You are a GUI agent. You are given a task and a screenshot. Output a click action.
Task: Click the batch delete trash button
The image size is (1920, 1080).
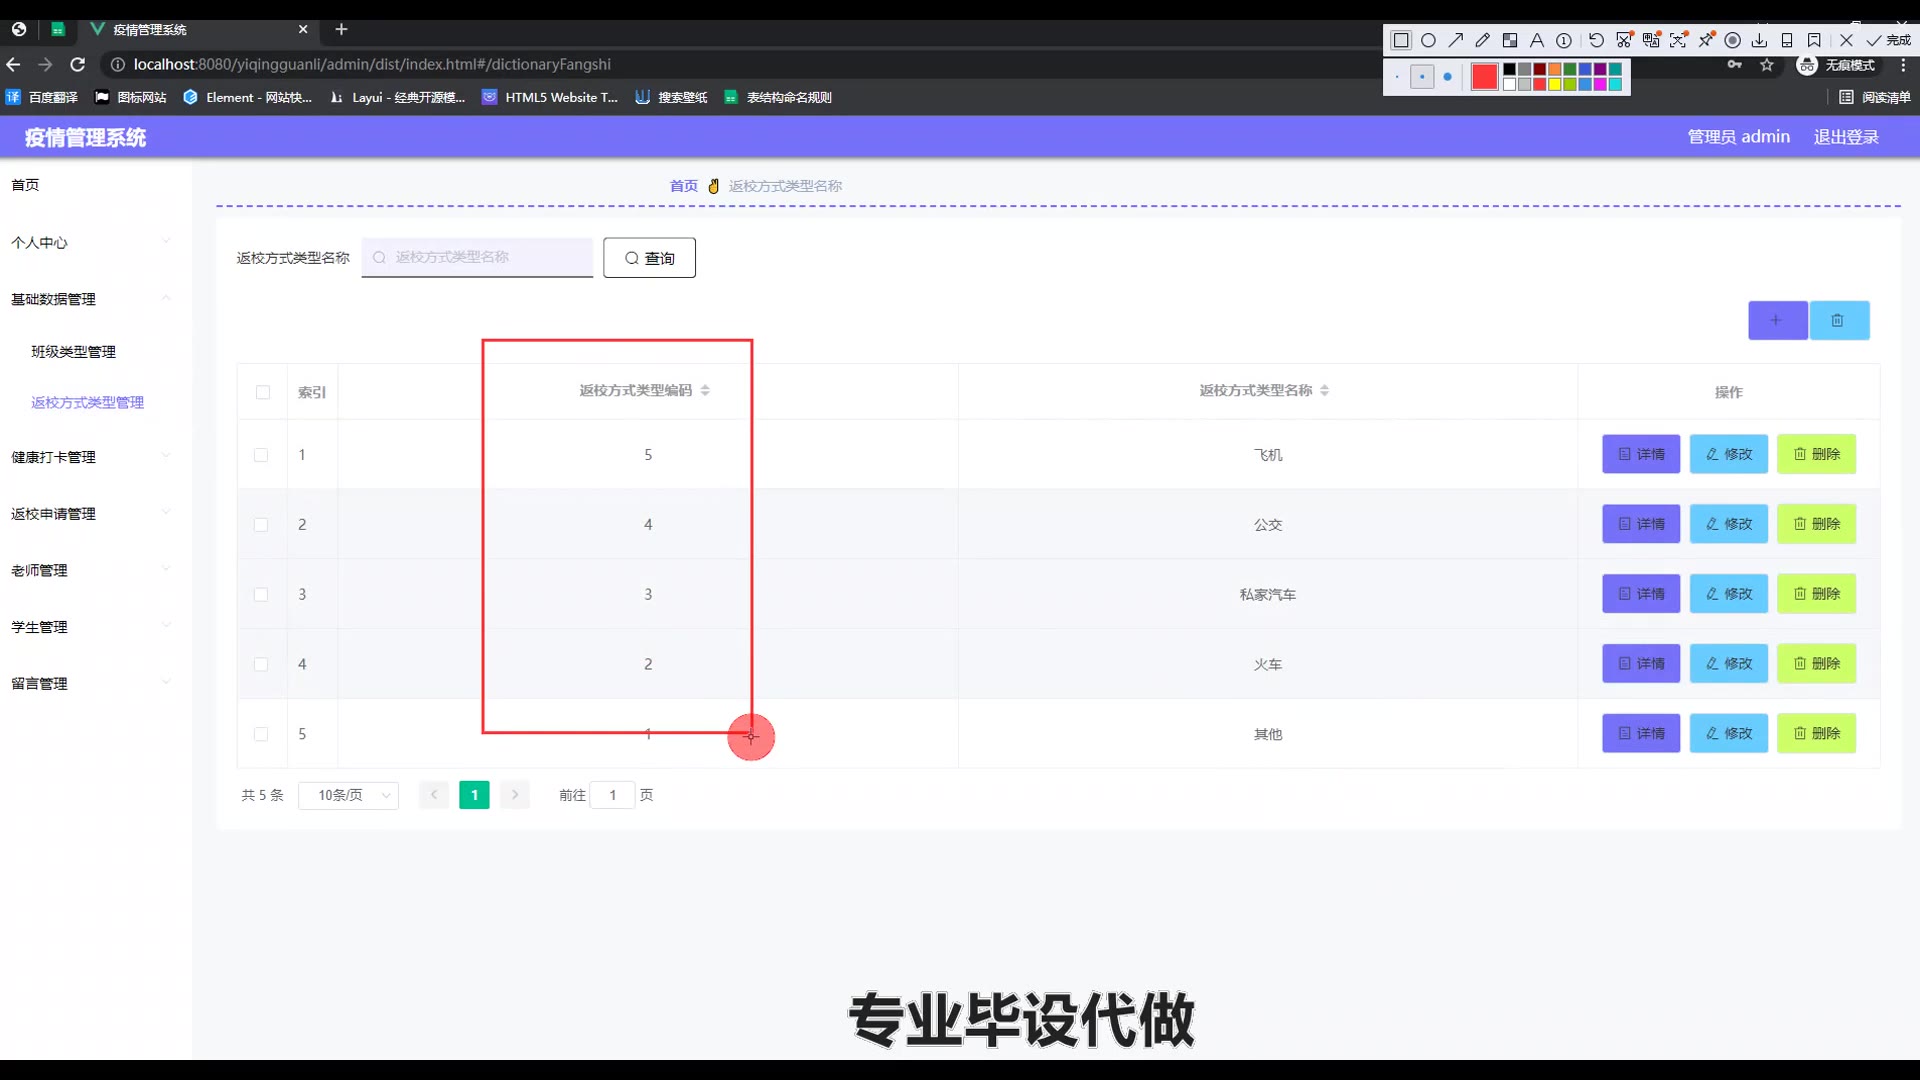[x=1838, y=320]
